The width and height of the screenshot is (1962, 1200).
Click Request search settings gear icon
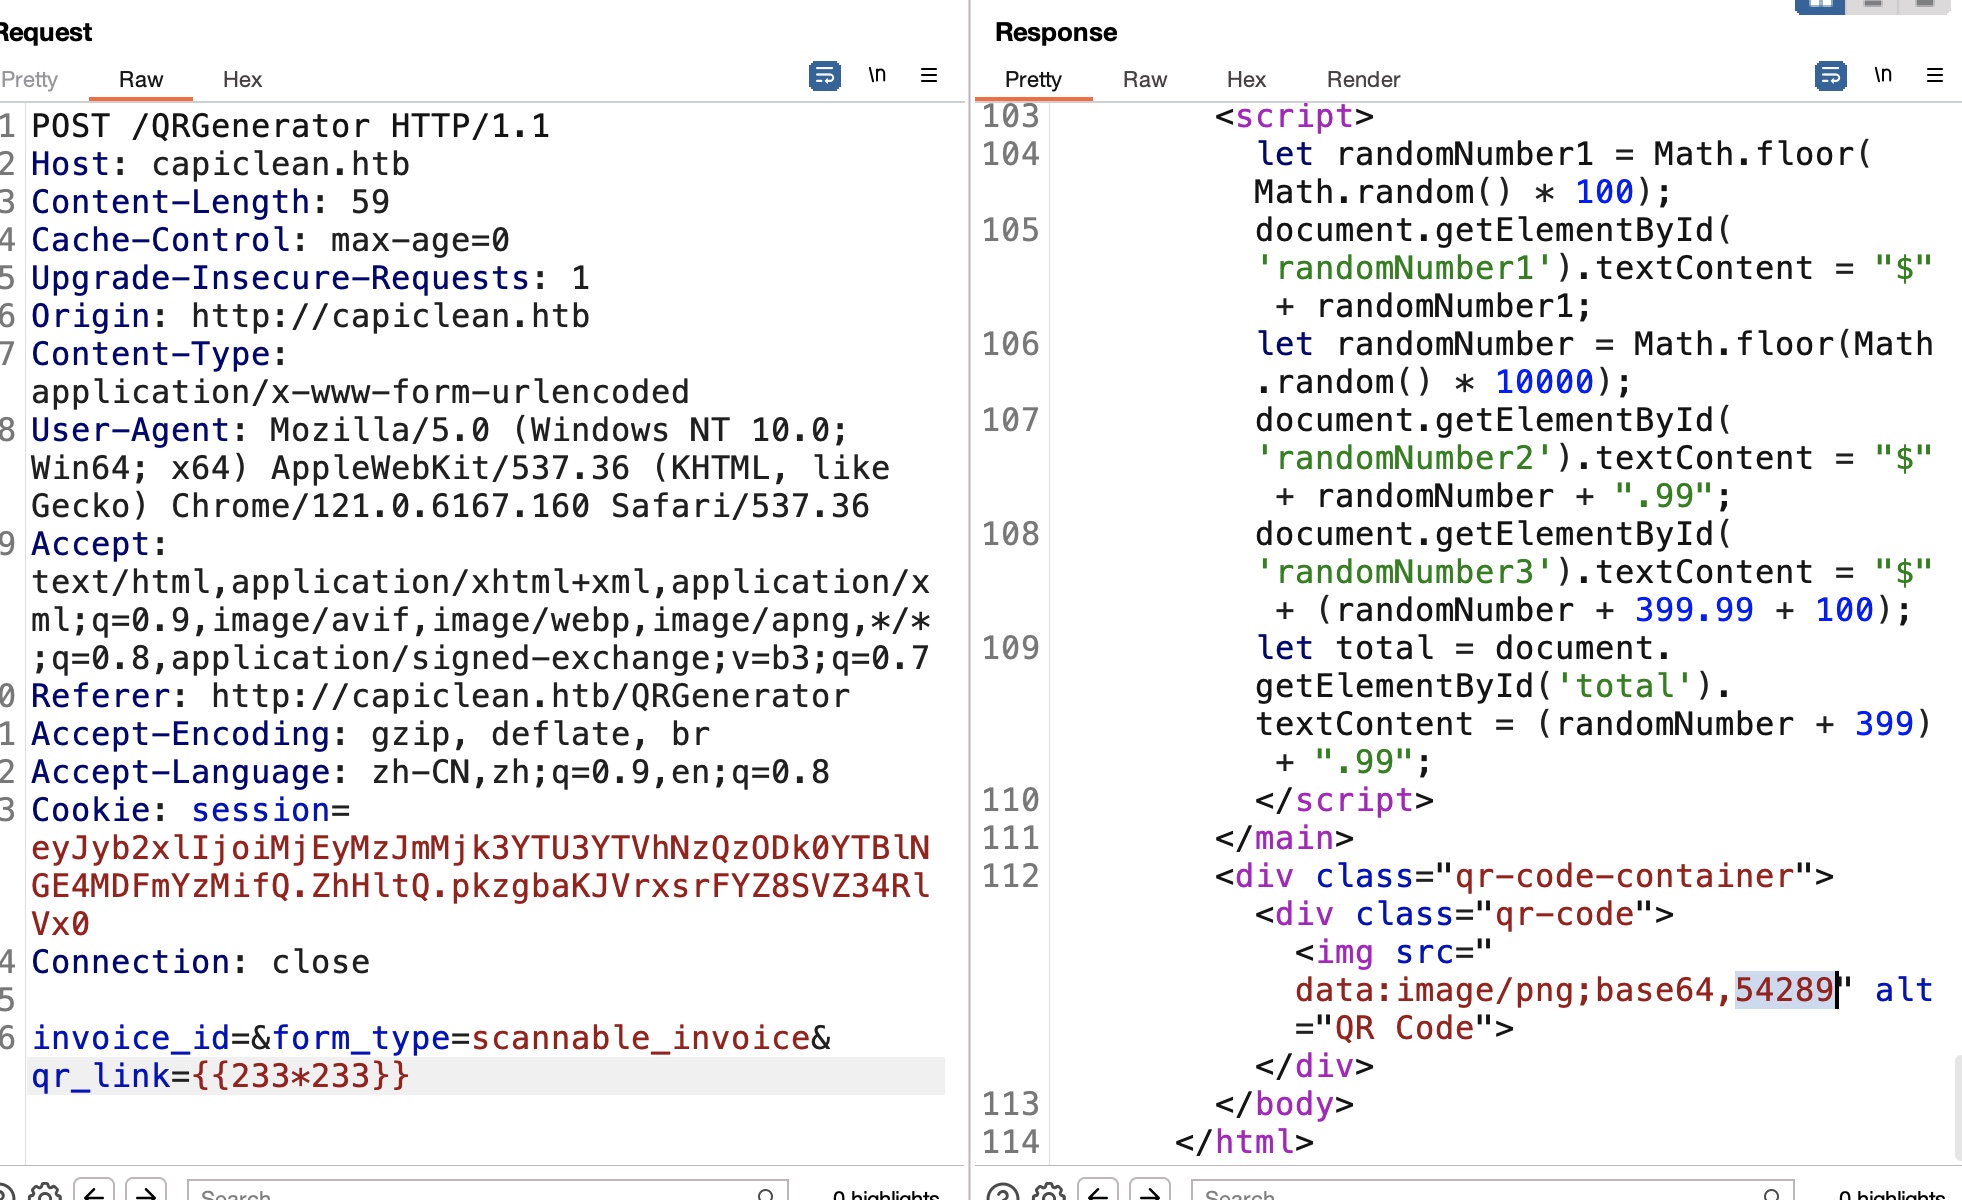(x=44, y=1192)
